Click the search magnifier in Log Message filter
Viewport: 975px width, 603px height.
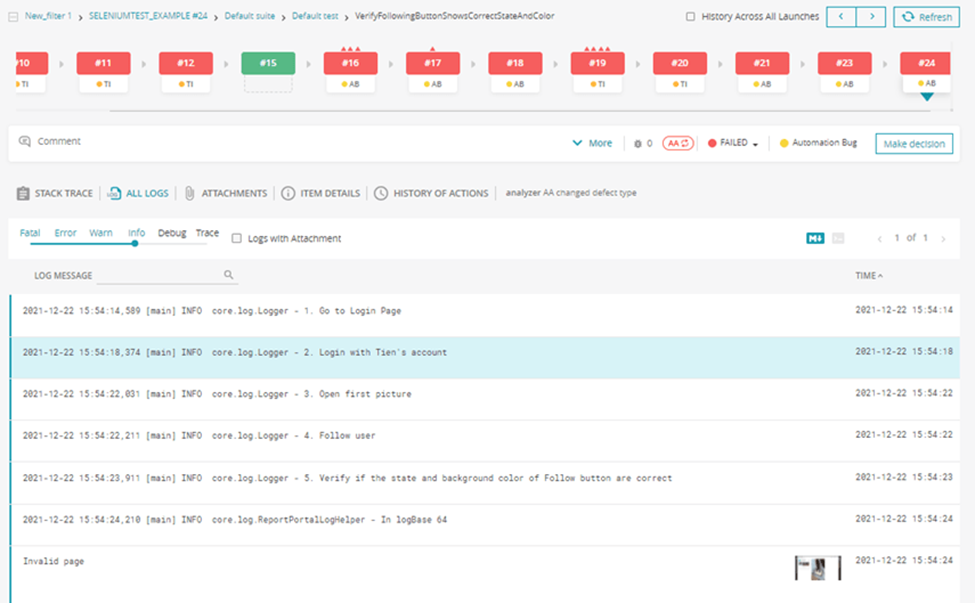229,275
